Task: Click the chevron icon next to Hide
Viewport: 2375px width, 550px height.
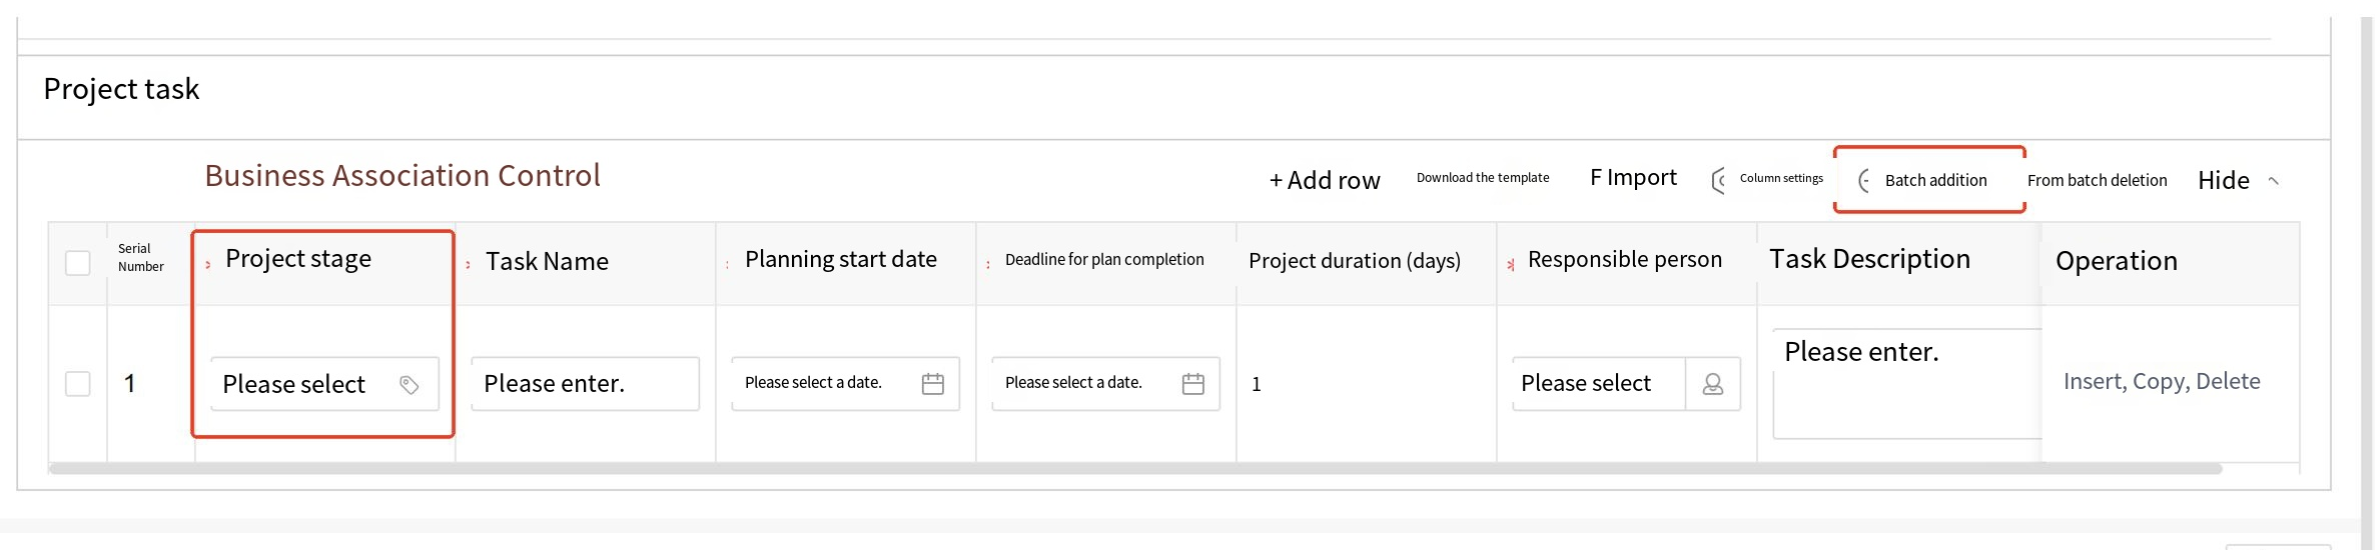Action: (x=2273, y=181)
